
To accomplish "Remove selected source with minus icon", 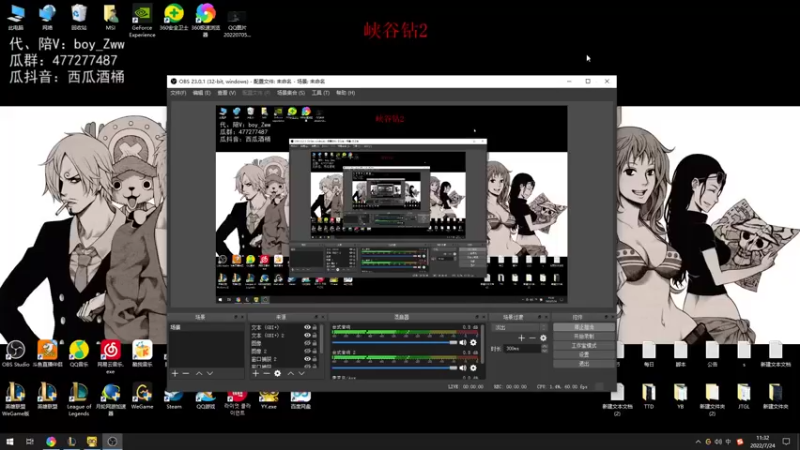I will tap(266, 373).
